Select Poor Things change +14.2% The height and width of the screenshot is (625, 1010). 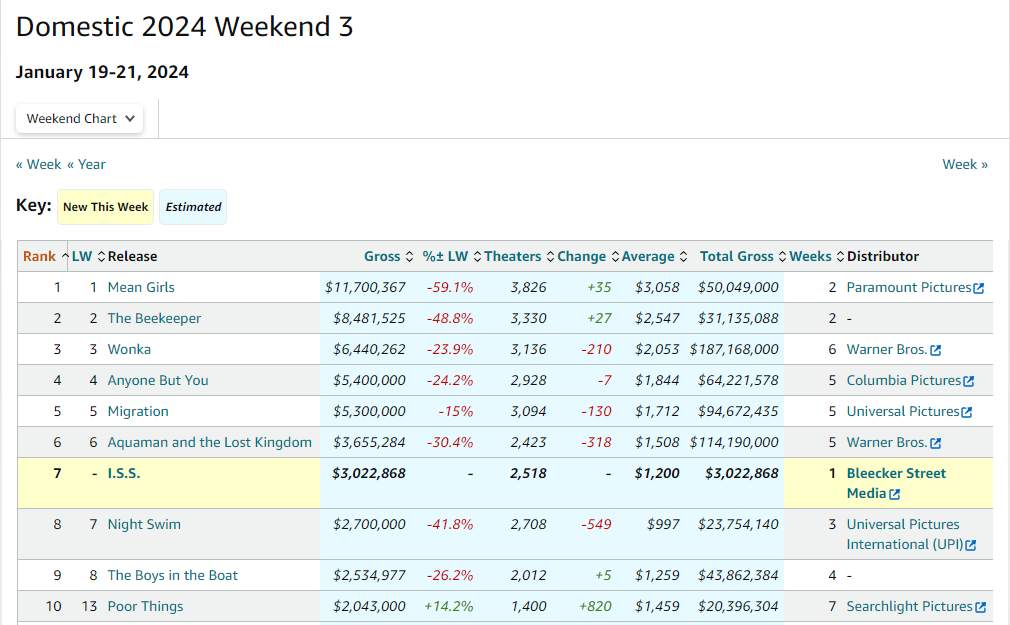point(448,606)
